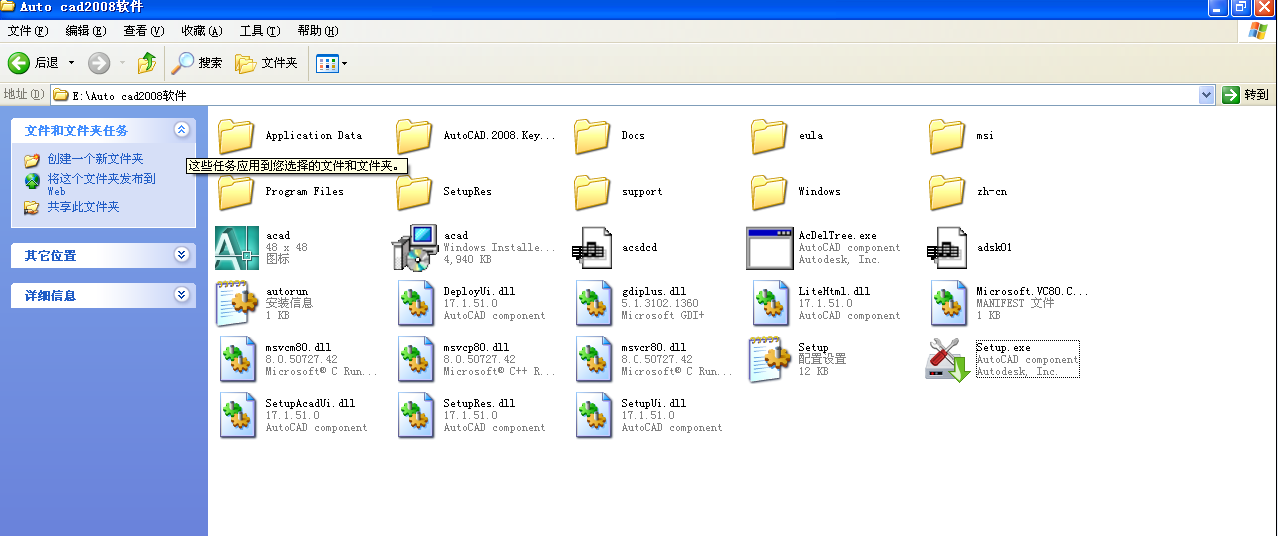Select the Program Files folder
Image resolution: width=1278 pixels, height=536 pixels.
(x=281, y=192)
